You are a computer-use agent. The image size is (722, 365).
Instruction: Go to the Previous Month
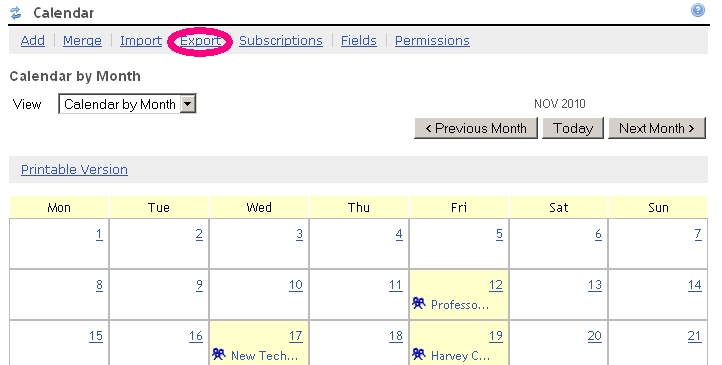pos(476,128)
